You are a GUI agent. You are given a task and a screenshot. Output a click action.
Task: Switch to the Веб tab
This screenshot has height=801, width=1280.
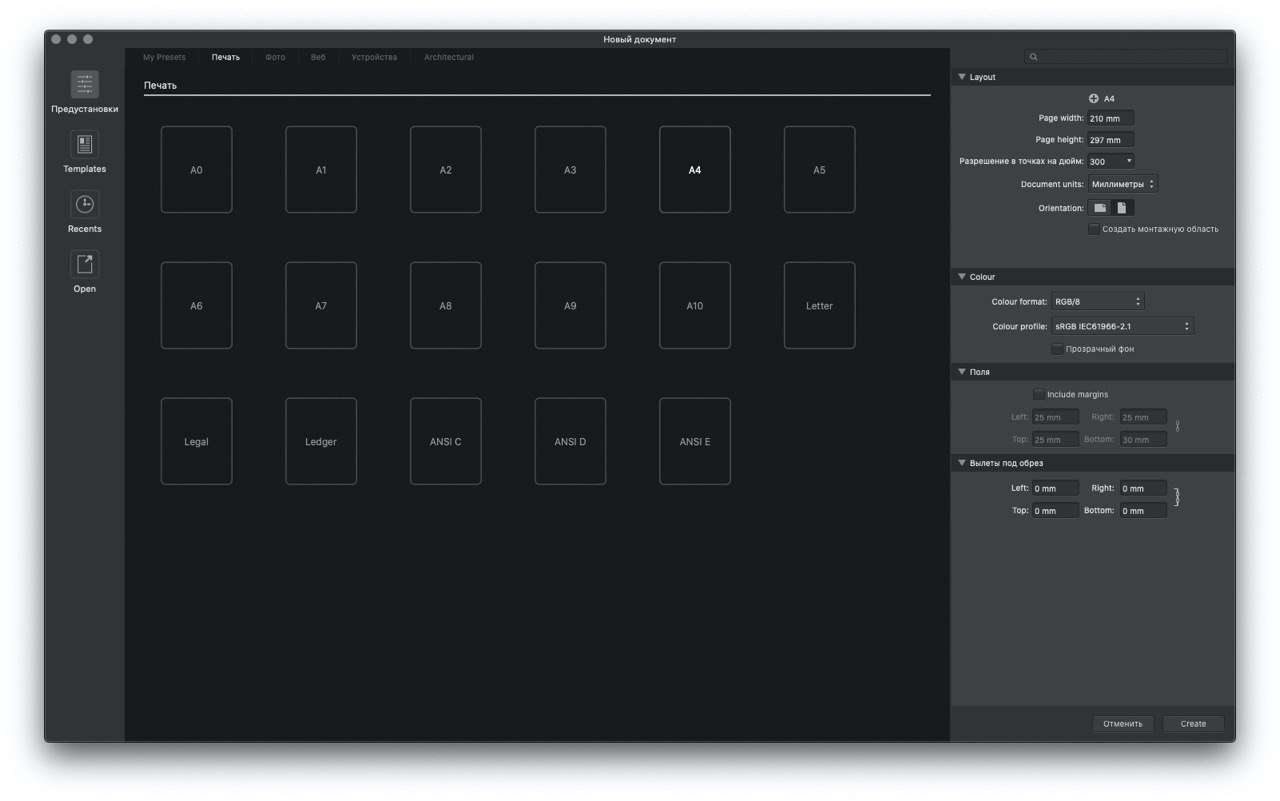coord(318,57)
